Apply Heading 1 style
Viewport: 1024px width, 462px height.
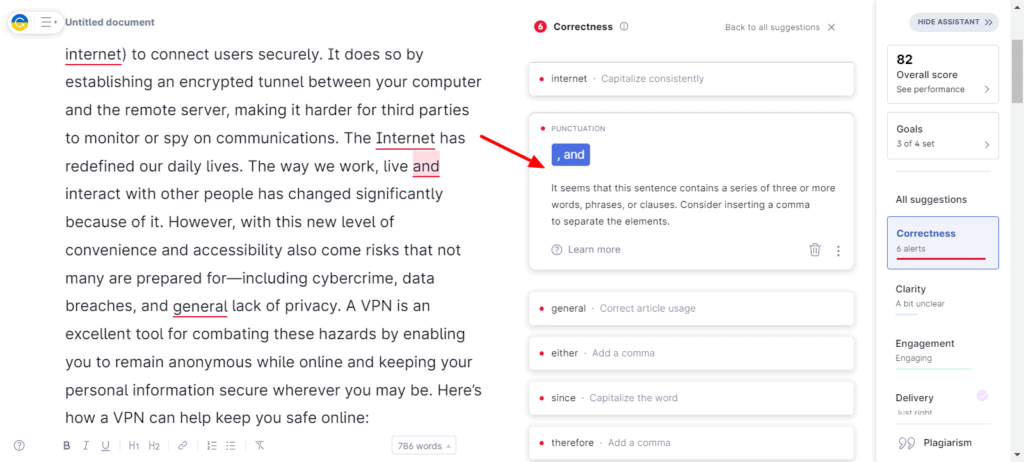tap(134, 446)
